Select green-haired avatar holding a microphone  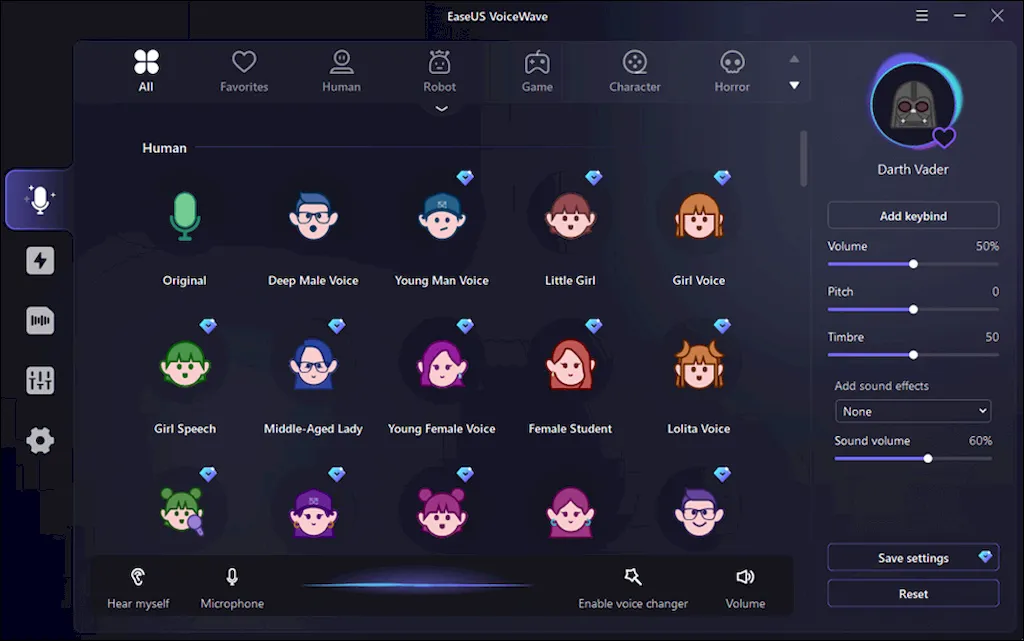click(x=183, y=512)
